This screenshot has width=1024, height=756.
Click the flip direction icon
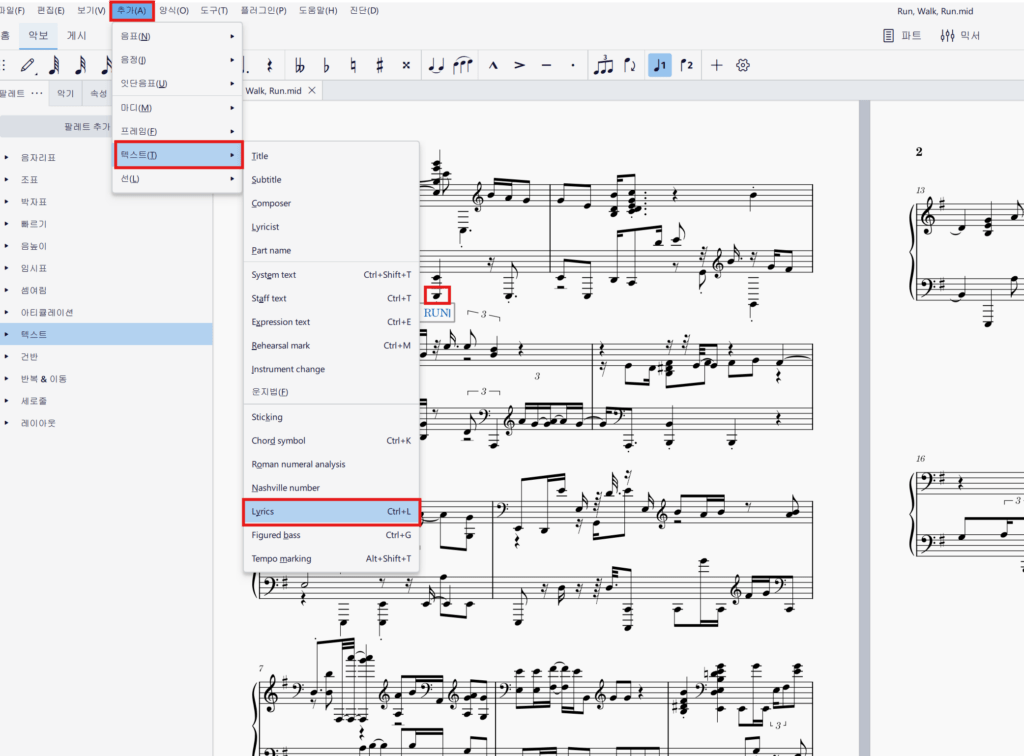[x=630, y=65]
